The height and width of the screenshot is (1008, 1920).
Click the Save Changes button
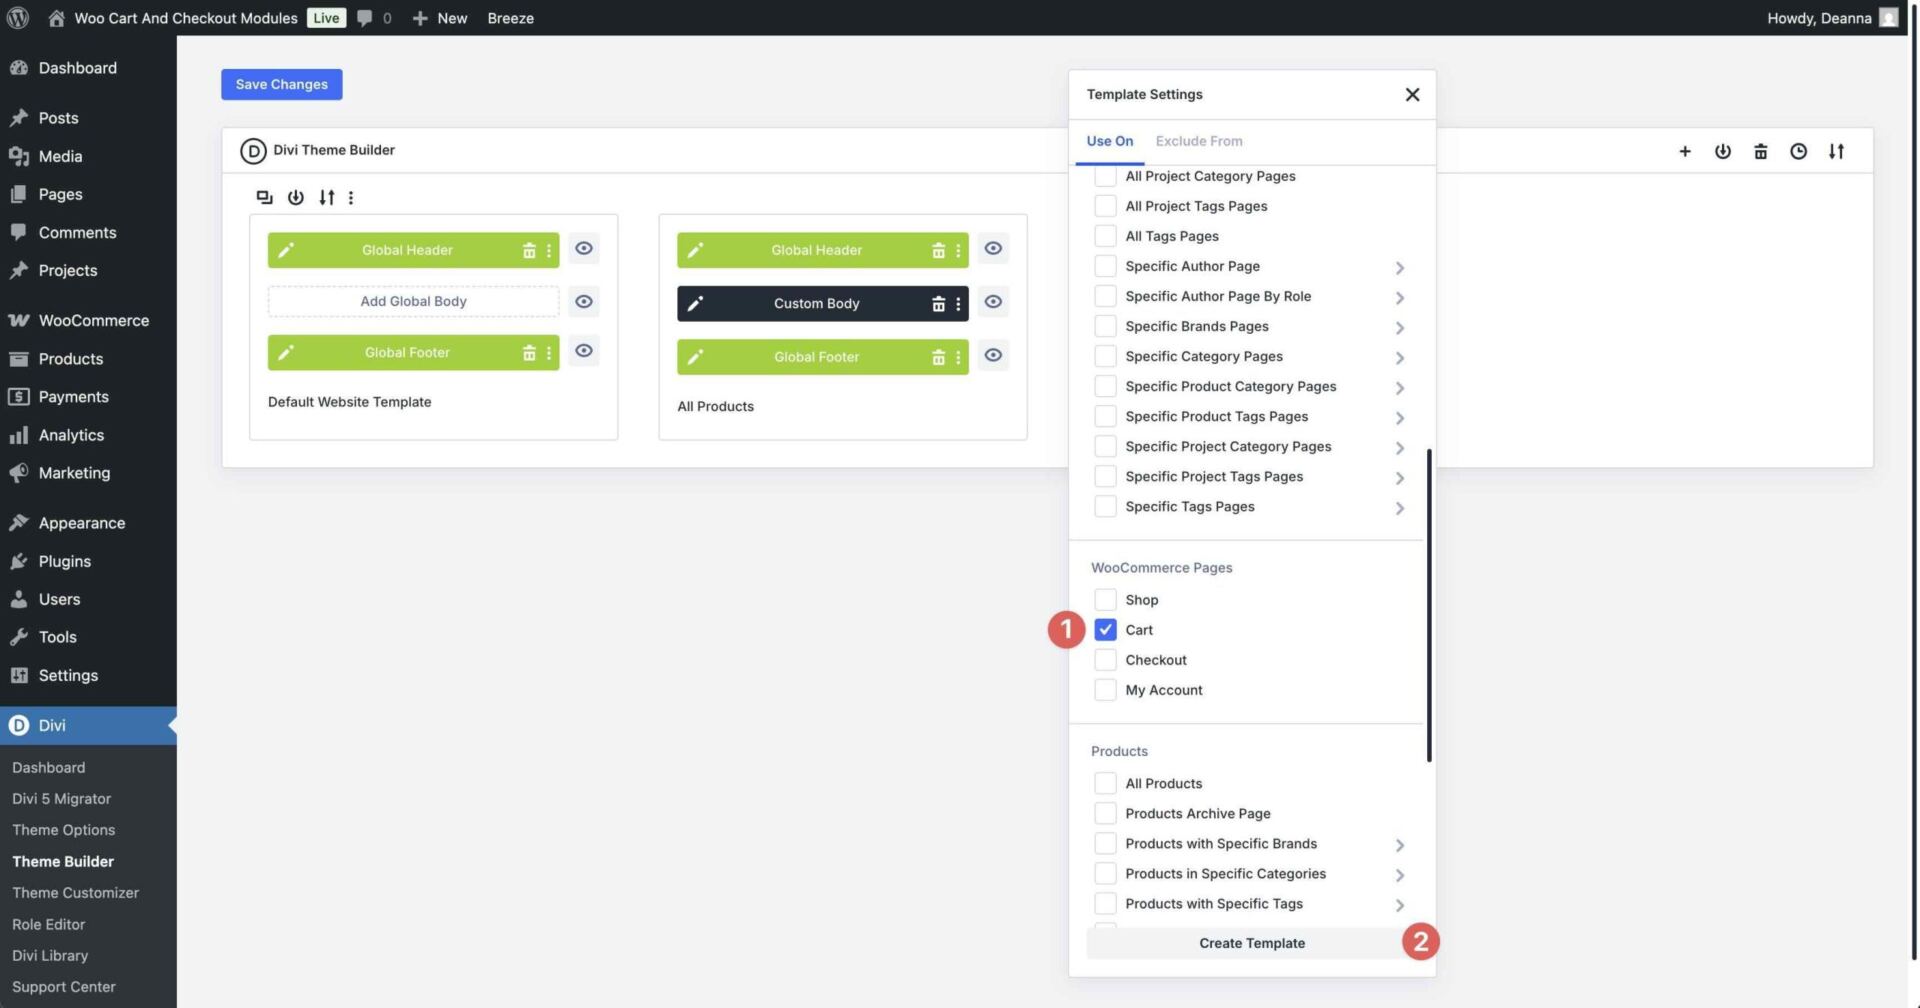pyautogui.click(x=281, y=84)
